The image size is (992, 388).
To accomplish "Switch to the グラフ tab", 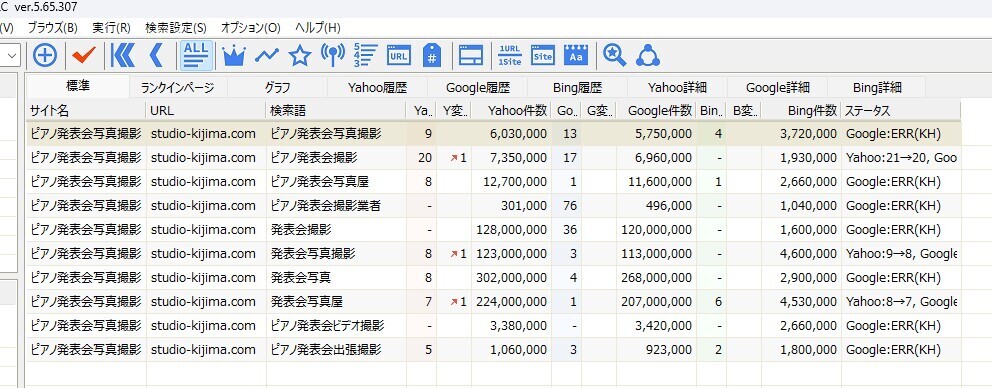I will tap(278, 88).
